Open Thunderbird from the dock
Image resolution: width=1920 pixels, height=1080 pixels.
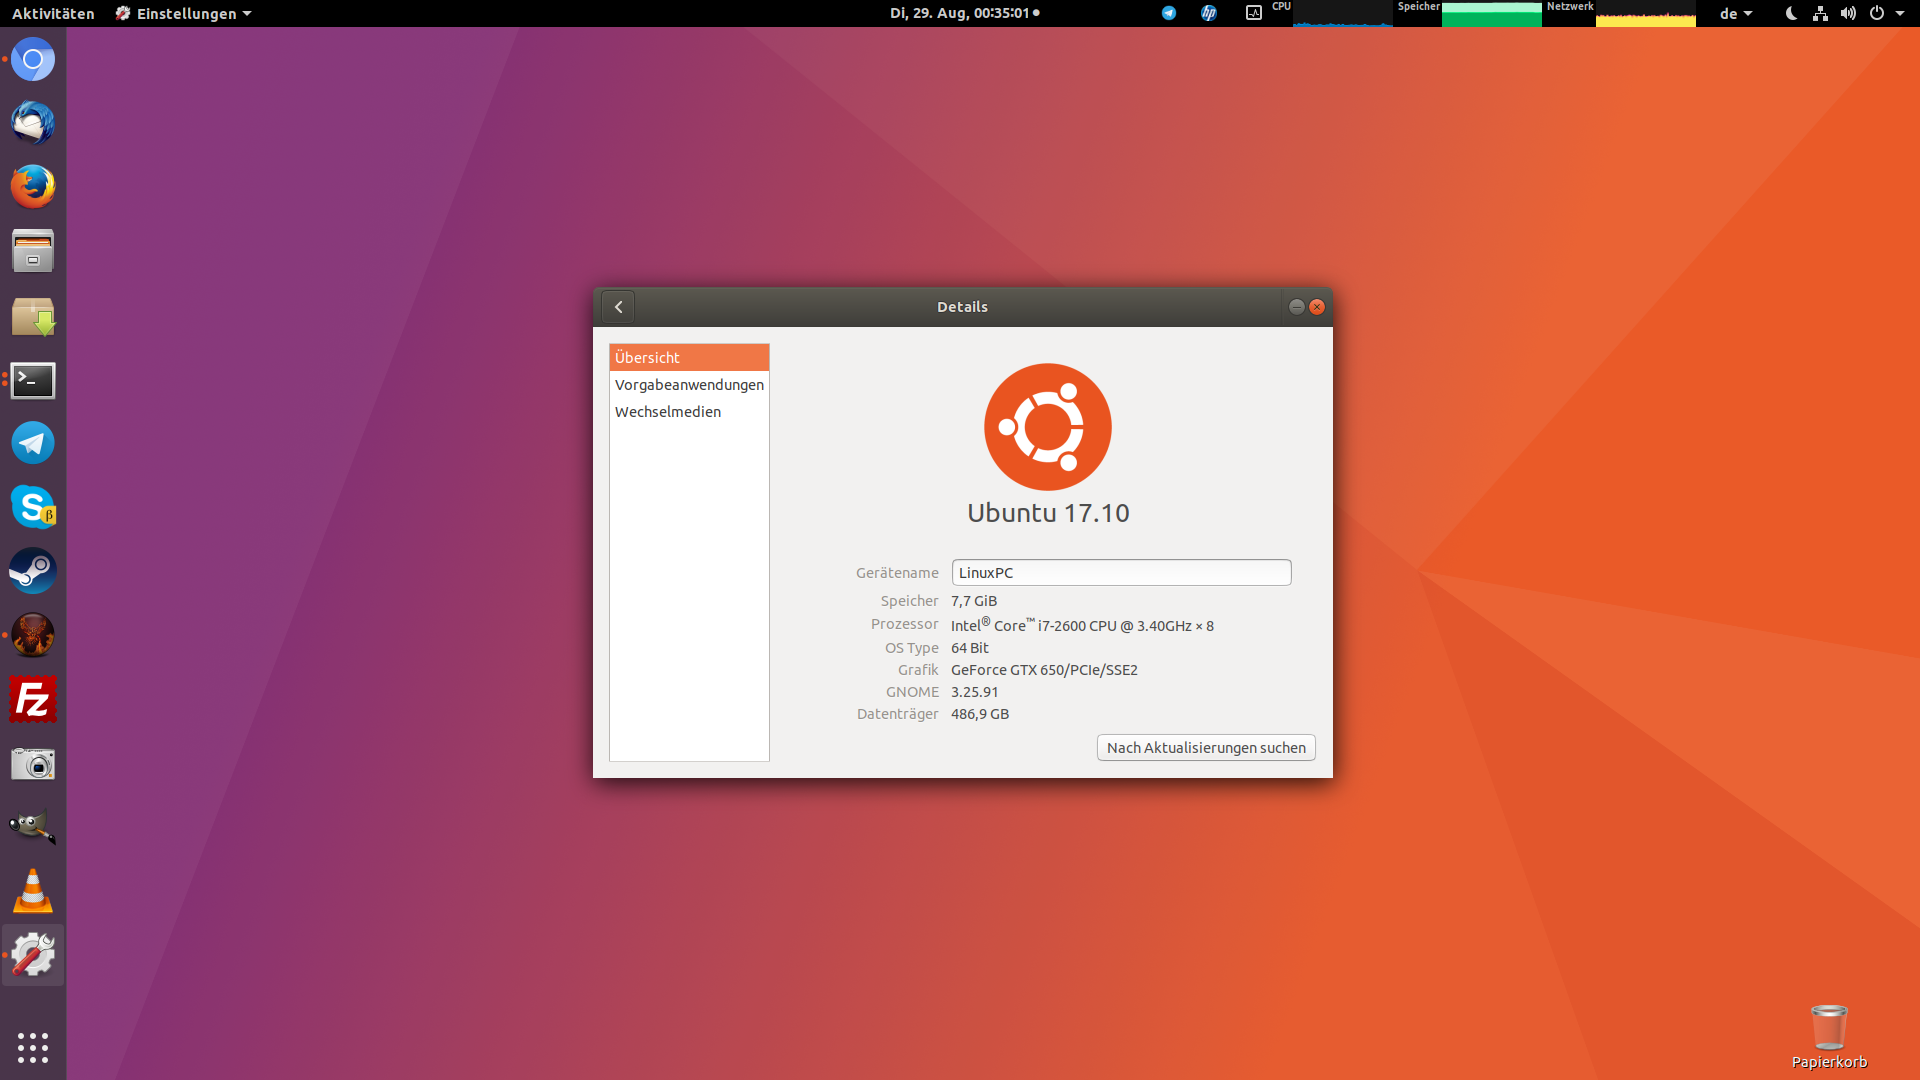33,123
